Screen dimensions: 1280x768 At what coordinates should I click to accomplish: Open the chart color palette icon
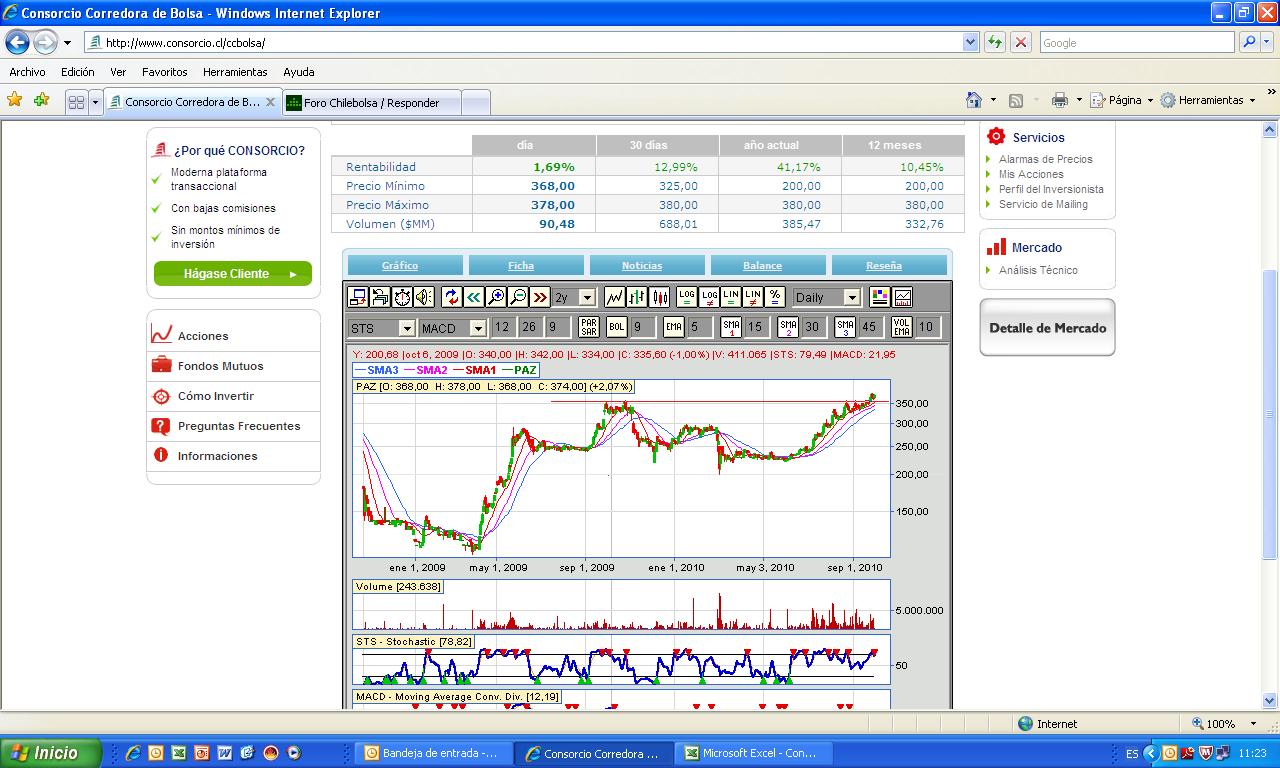[879, 297]
